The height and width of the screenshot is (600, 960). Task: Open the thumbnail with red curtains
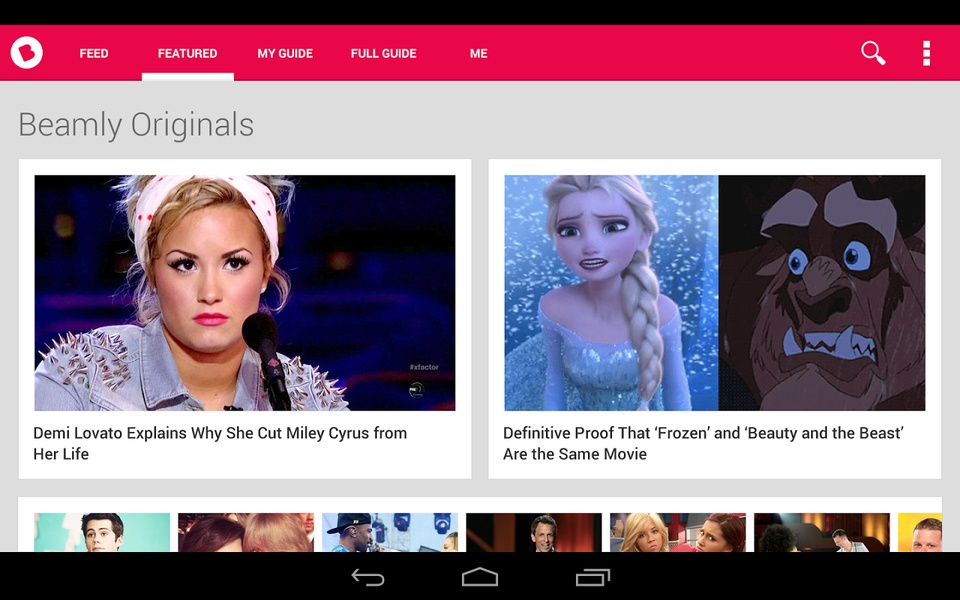[534, 532]
